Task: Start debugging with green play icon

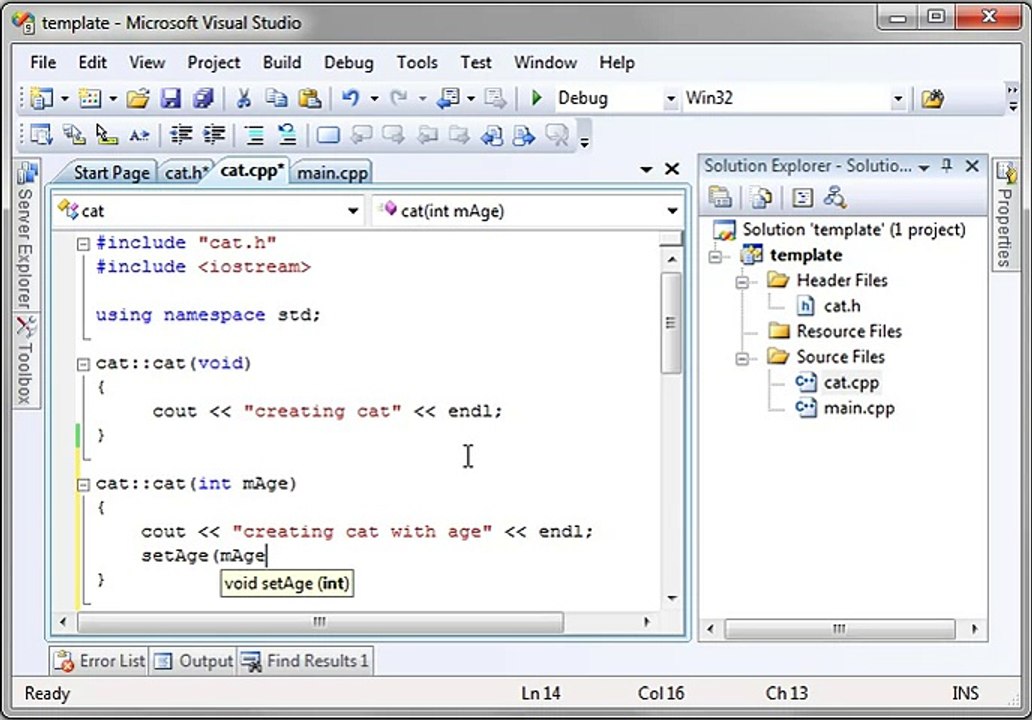Action: point(536,98)
